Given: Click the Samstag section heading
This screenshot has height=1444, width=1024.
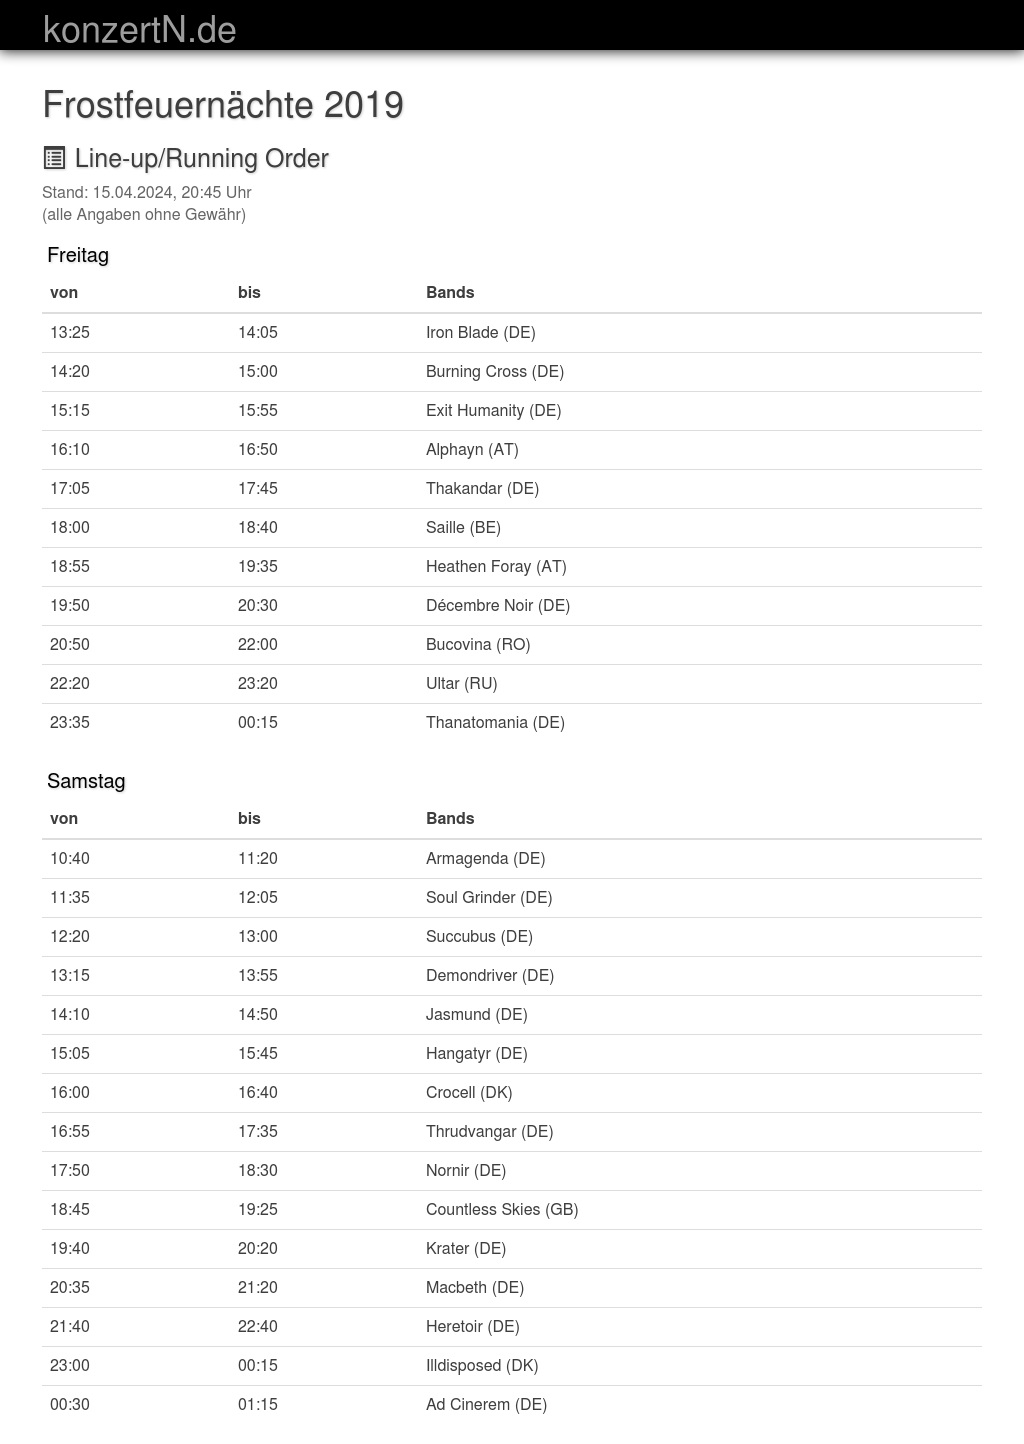Looking at the screenshot, I should tap(86, 781).
